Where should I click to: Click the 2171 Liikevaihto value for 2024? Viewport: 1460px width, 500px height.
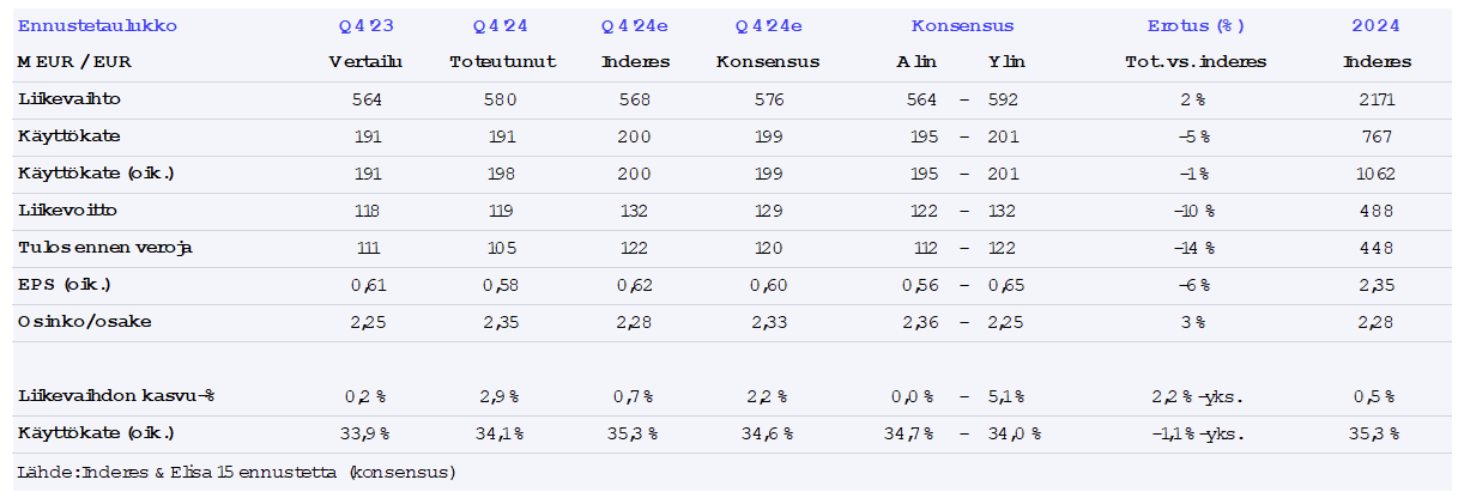tap(1376, 99)
